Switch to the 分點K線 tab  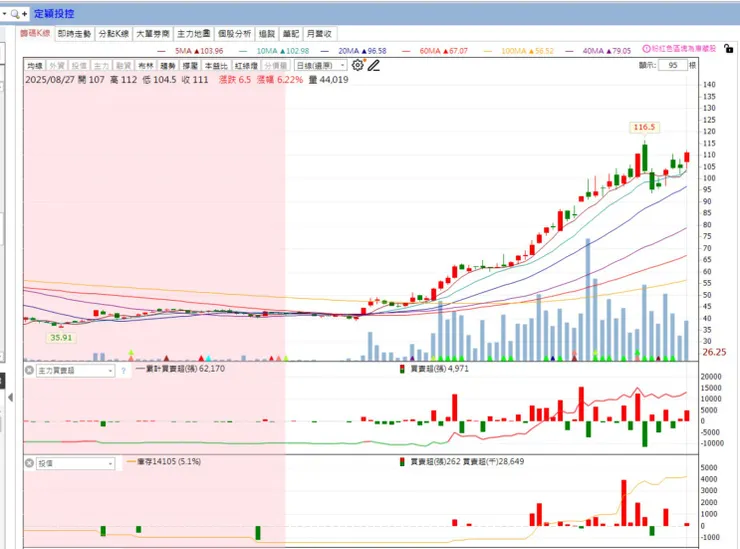click(x=113, y=34)
